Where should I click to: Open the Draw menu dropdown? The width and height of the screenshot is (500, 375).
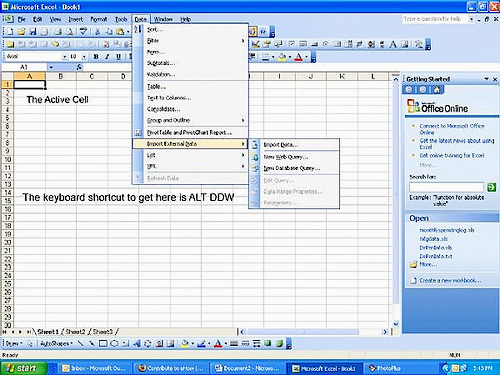tap(14, 343)
